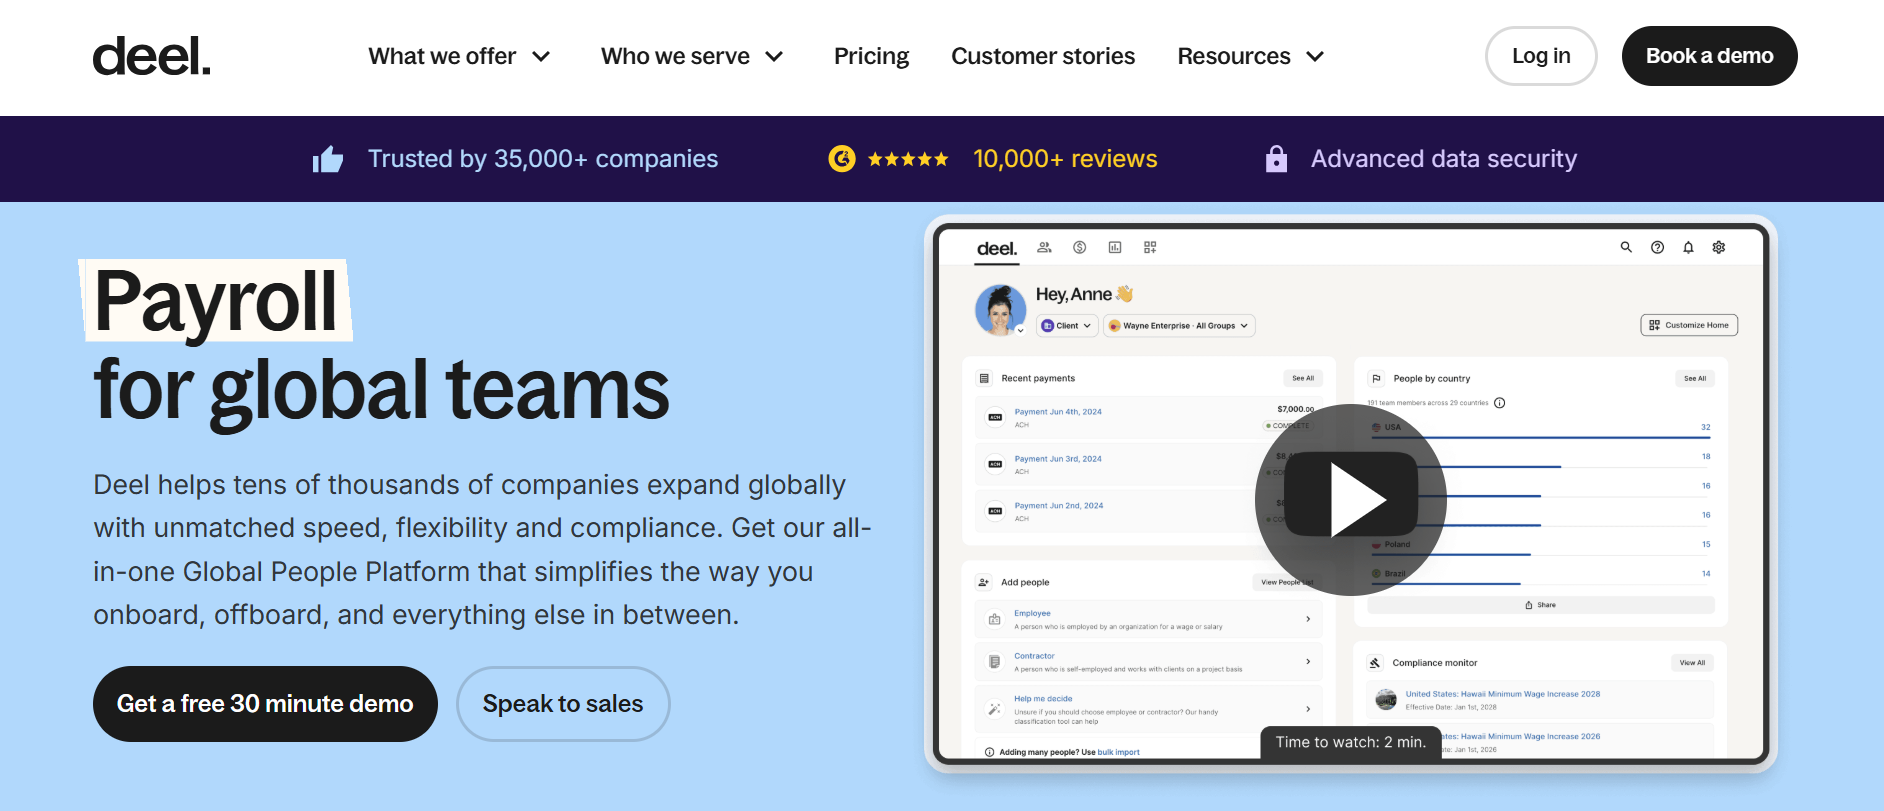Click the search magnifier in dashboard preview

(x=1626, y=247)
